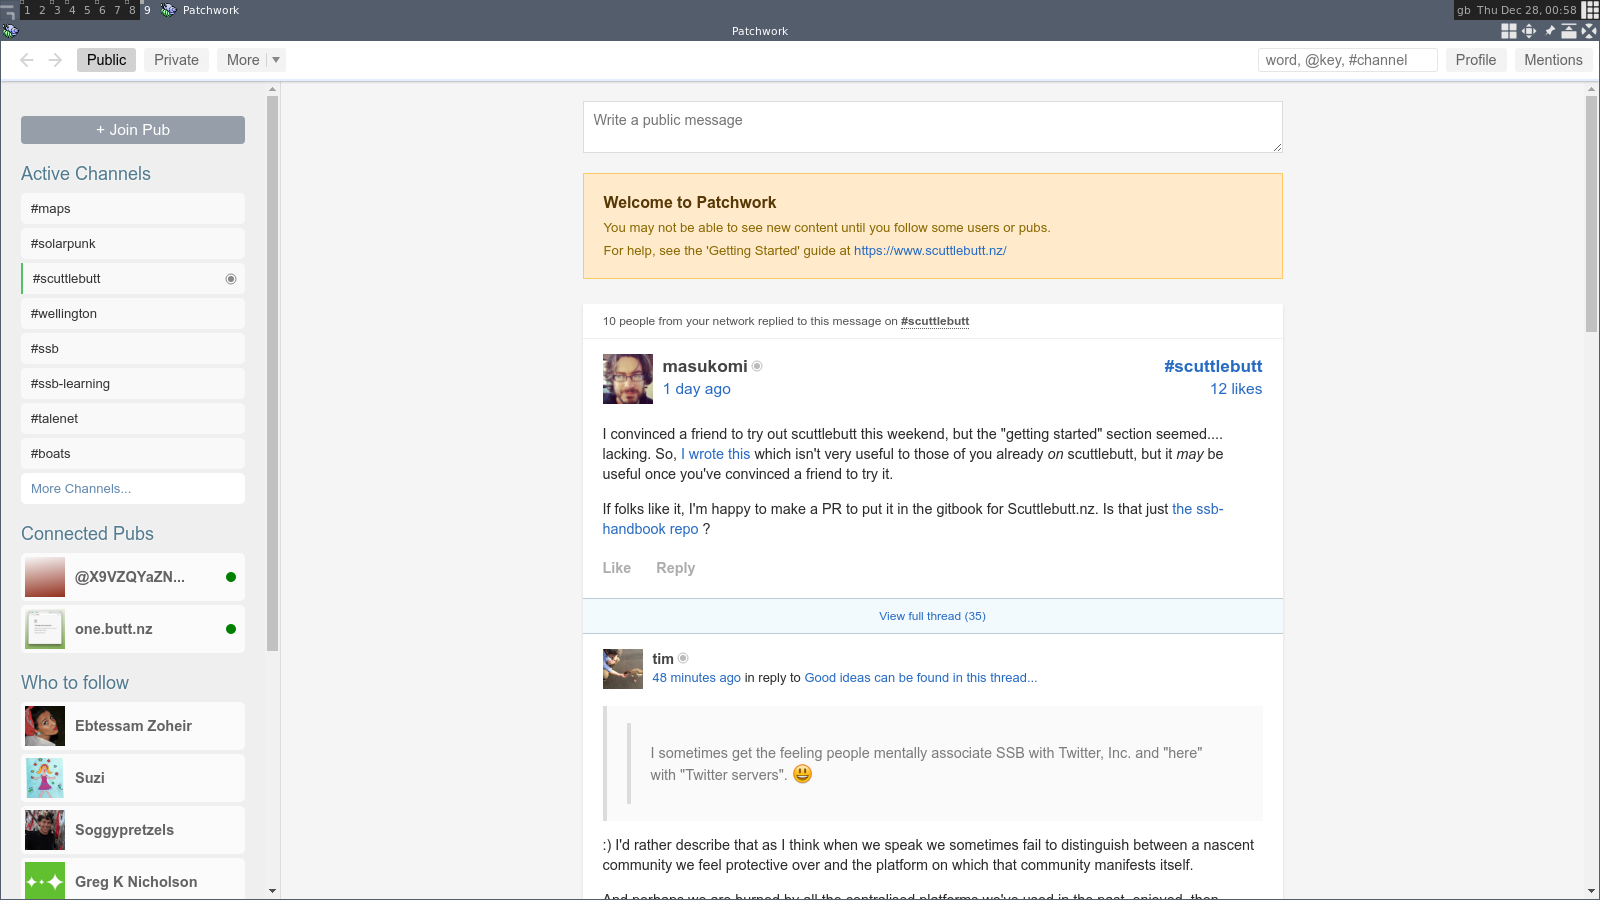Open the Private messages tab
Image resolution: width=1600 pixels, height=900 pixels.
point(176,60)
